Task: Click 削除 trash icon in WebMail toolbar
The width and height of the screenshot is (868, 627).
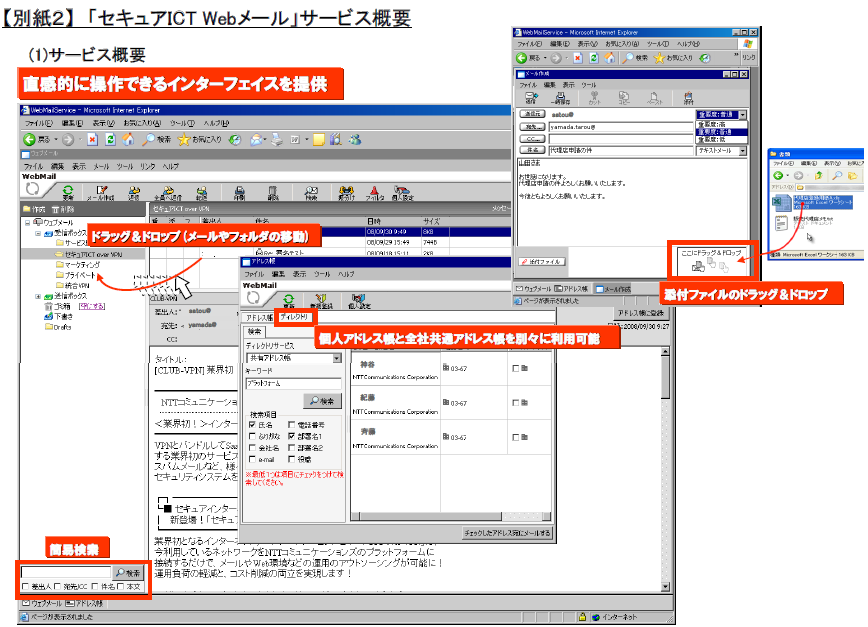Action: pos(273,193)
